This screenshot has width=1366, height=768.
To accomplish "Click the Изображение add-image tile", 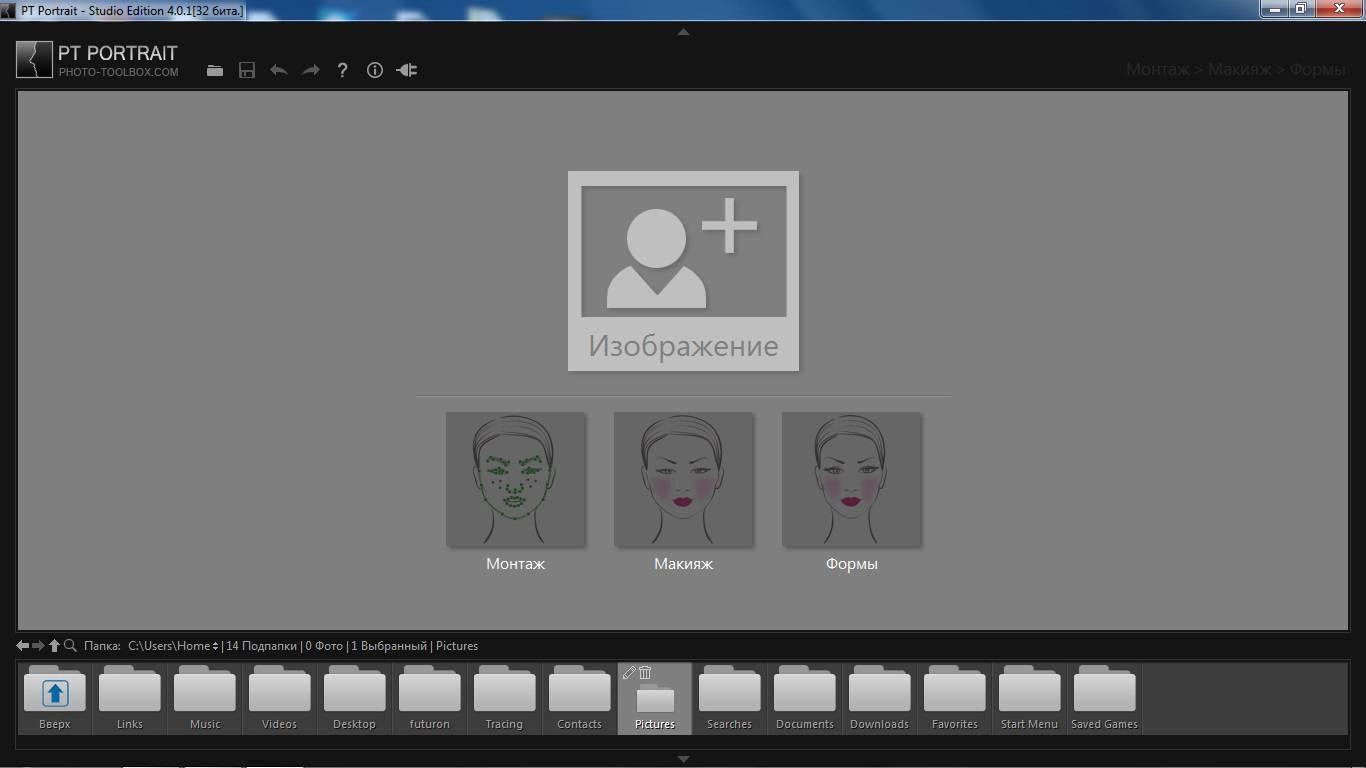I will pos(683,271).
